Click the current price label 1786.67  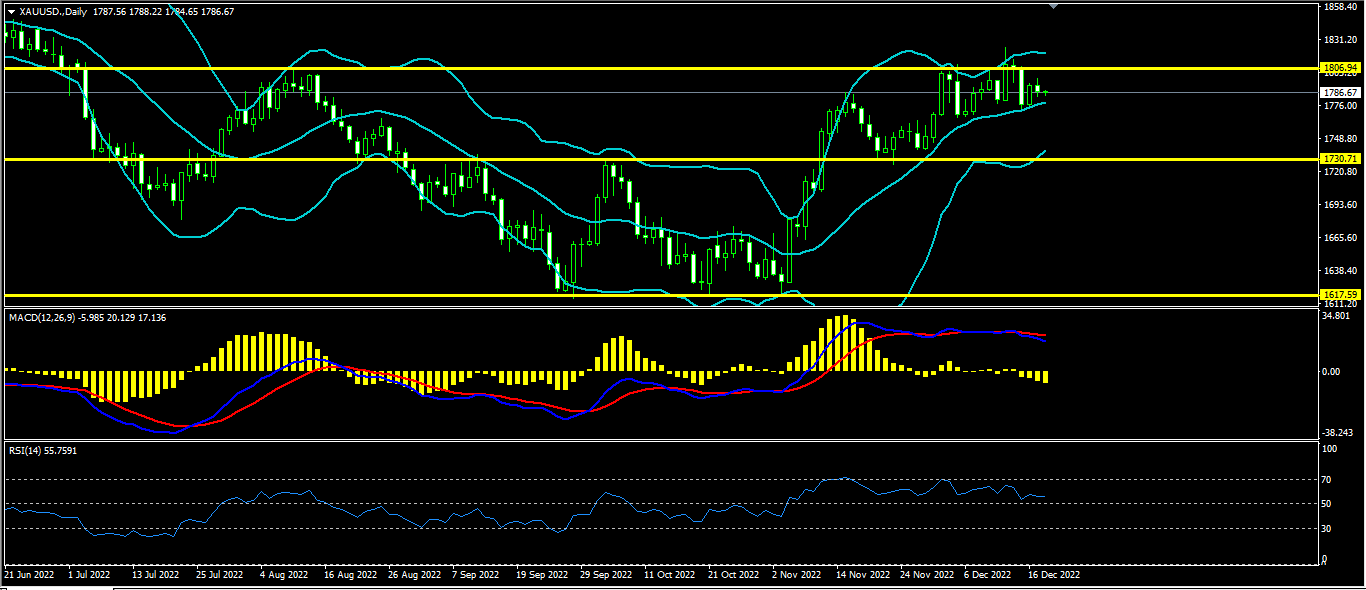coord(1339,92)
